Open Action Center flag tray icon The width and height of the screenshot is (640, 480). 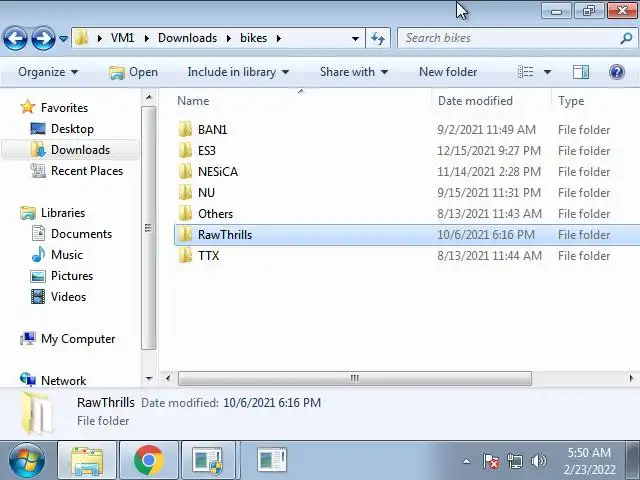click(x=491, y=461)
